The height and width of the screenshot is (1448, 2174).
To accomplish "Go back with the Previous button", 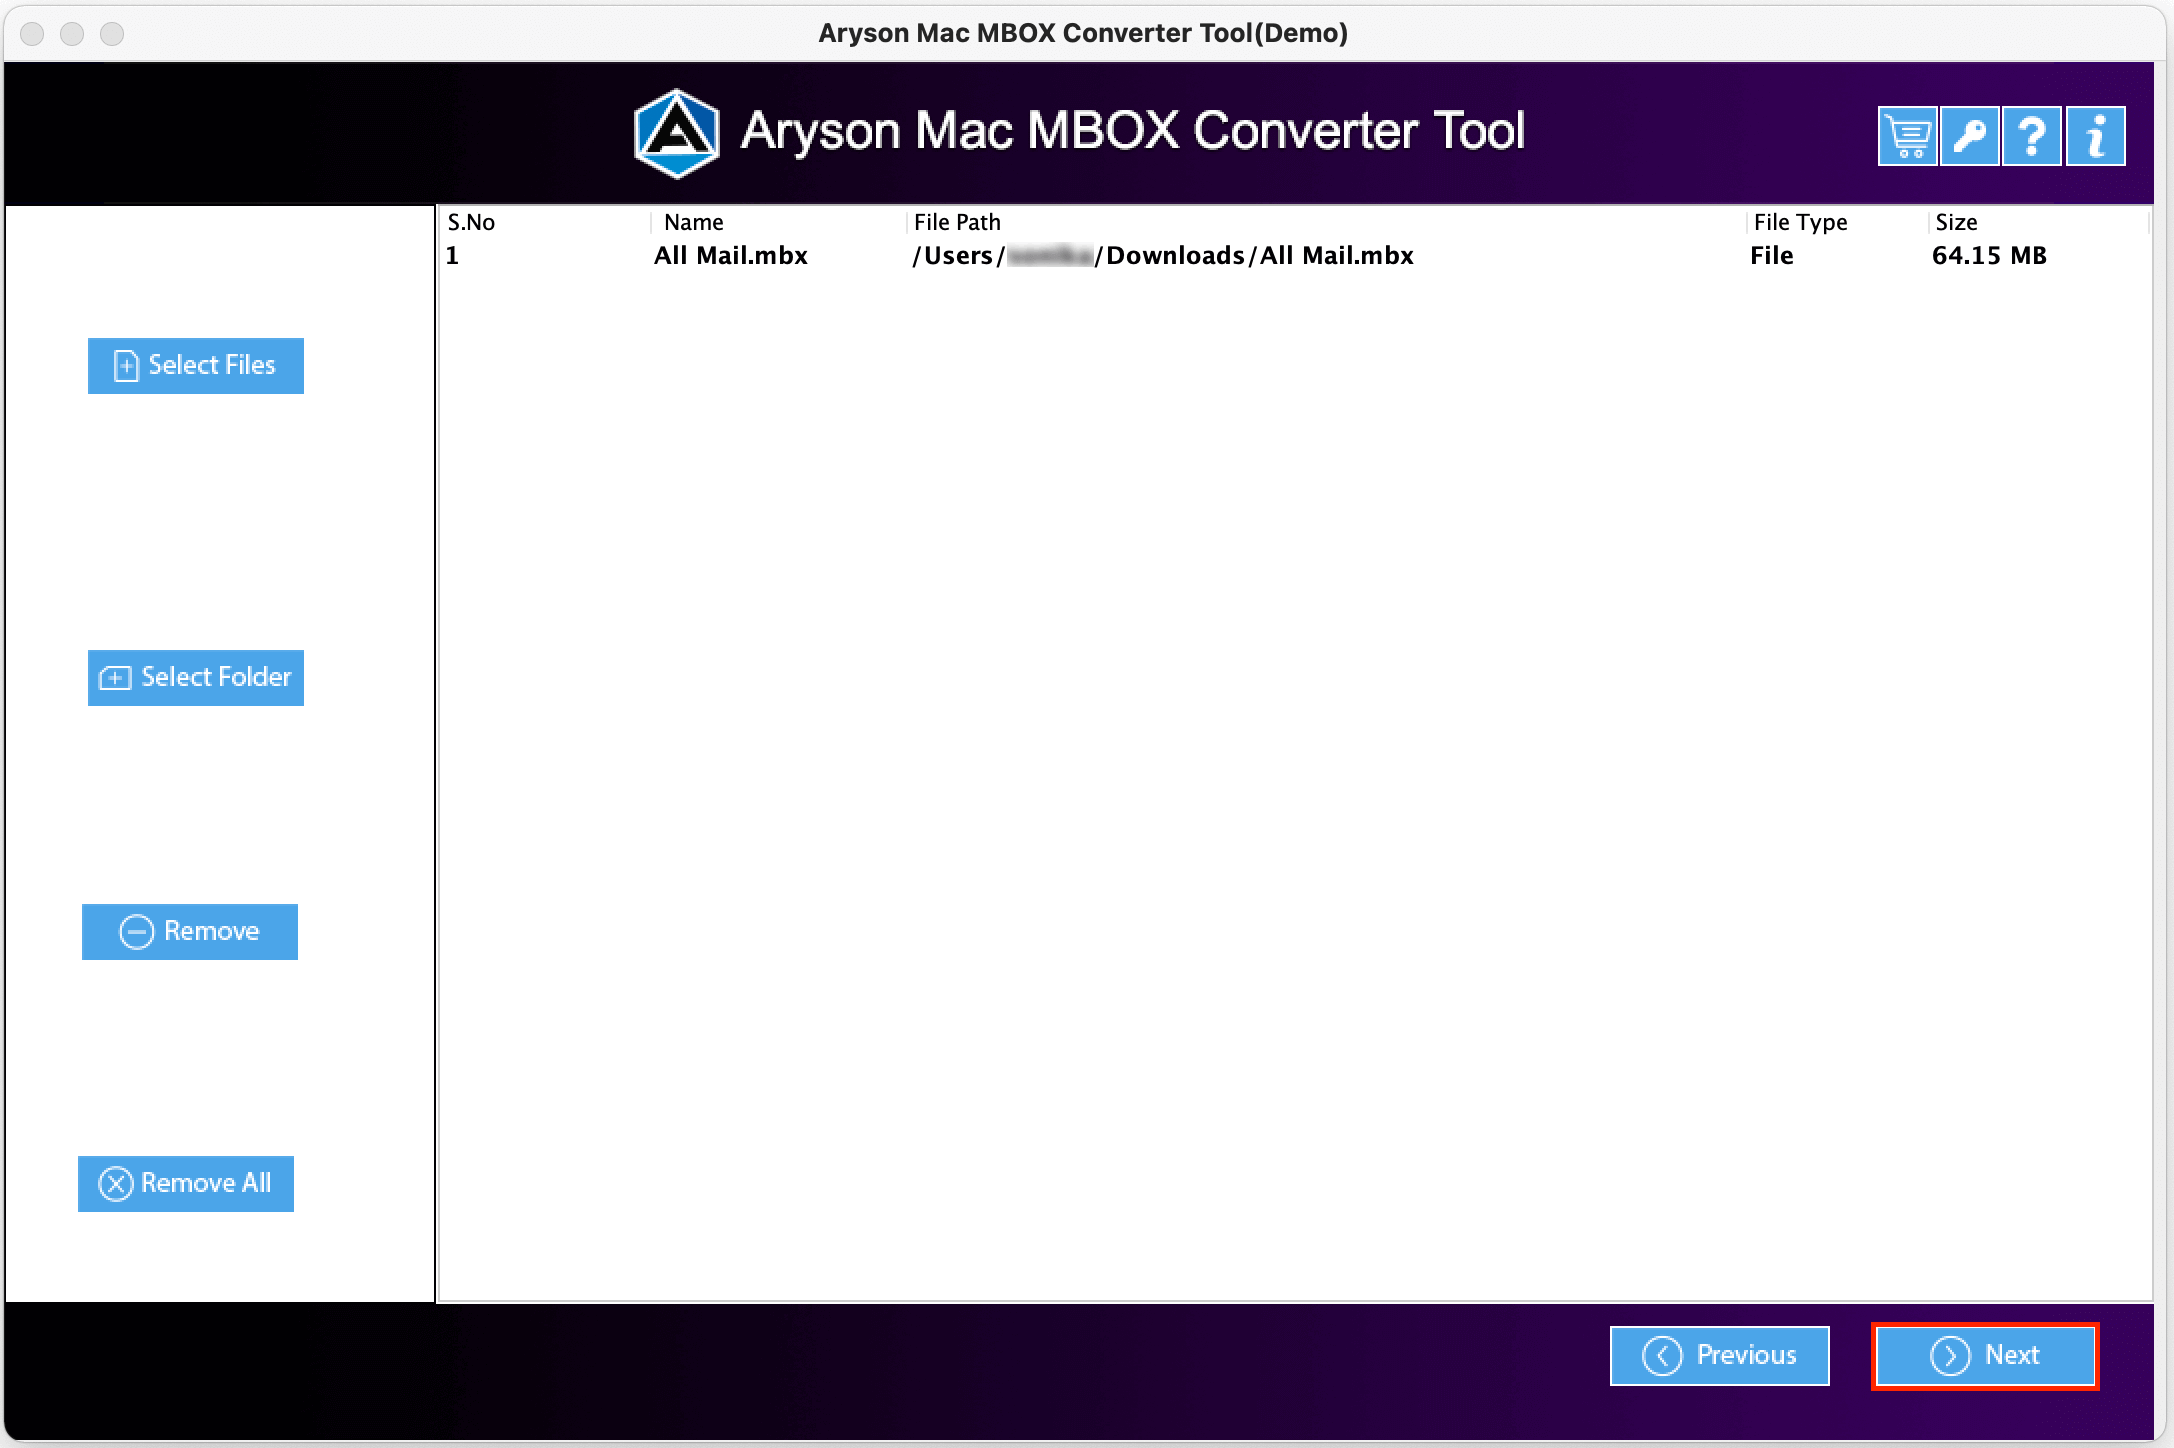I will (x=1720, y=1356).
